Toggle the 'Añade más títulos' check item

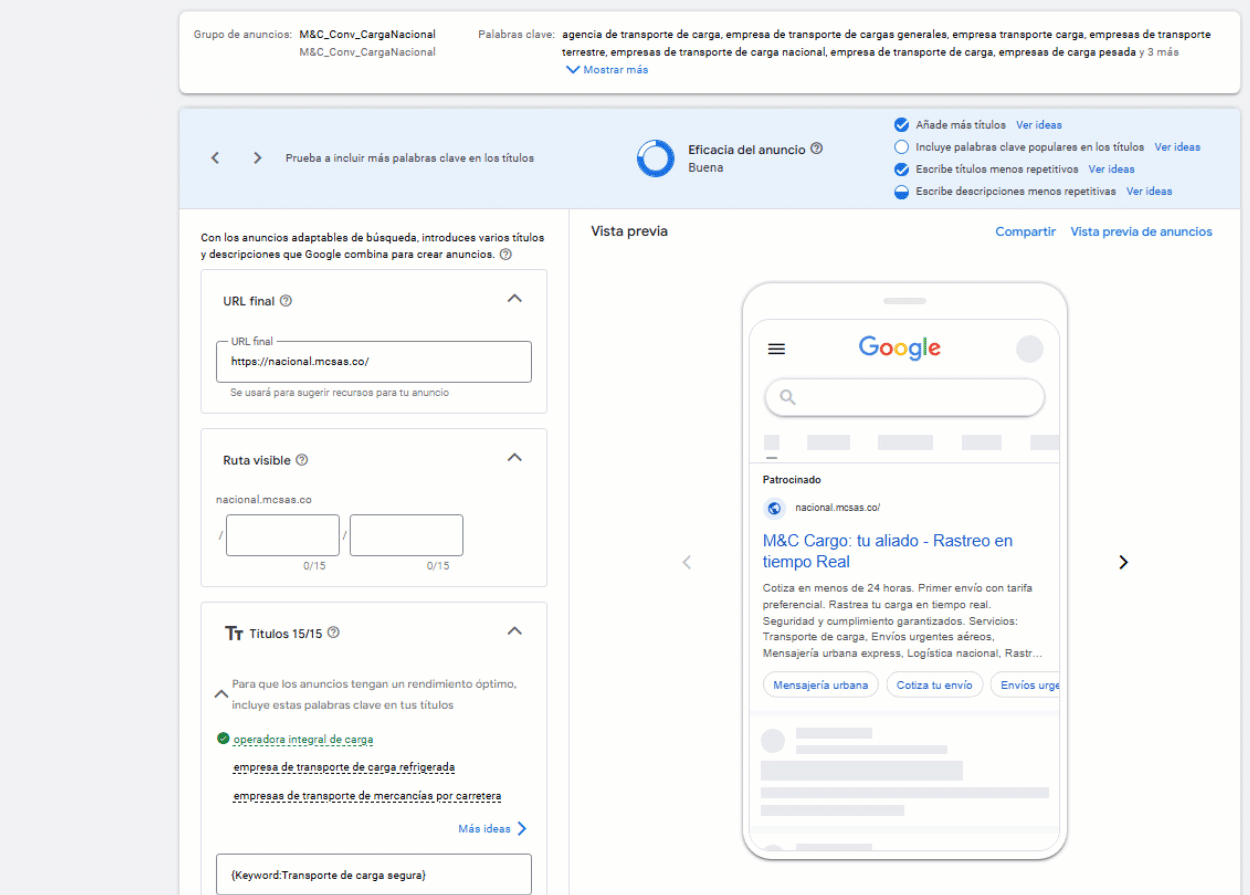901,125
